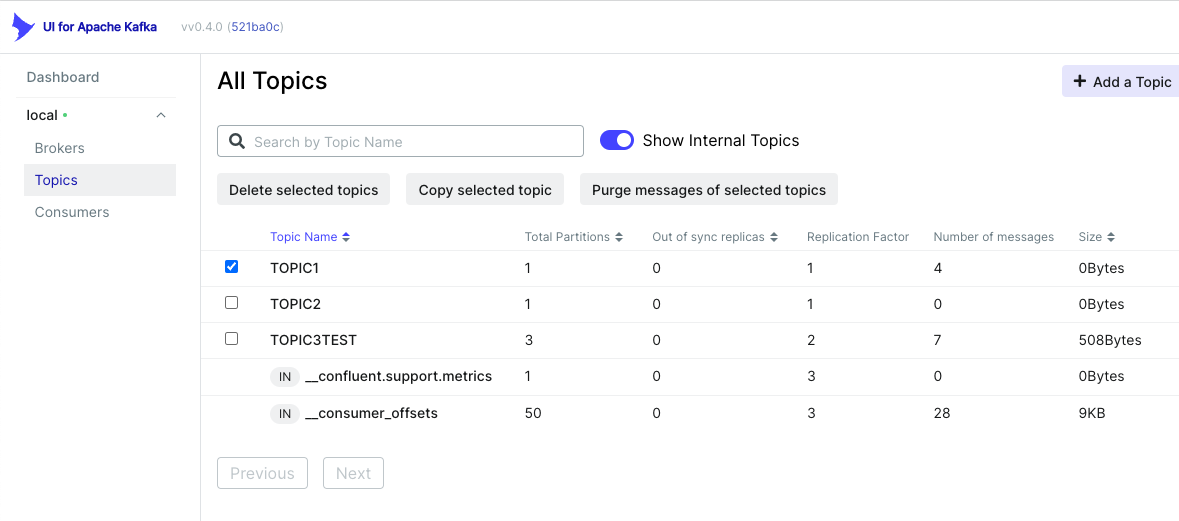The image size is (1179, 521).
Task: Open the __consumer_offsets topic link
Action: pos(371,413)
